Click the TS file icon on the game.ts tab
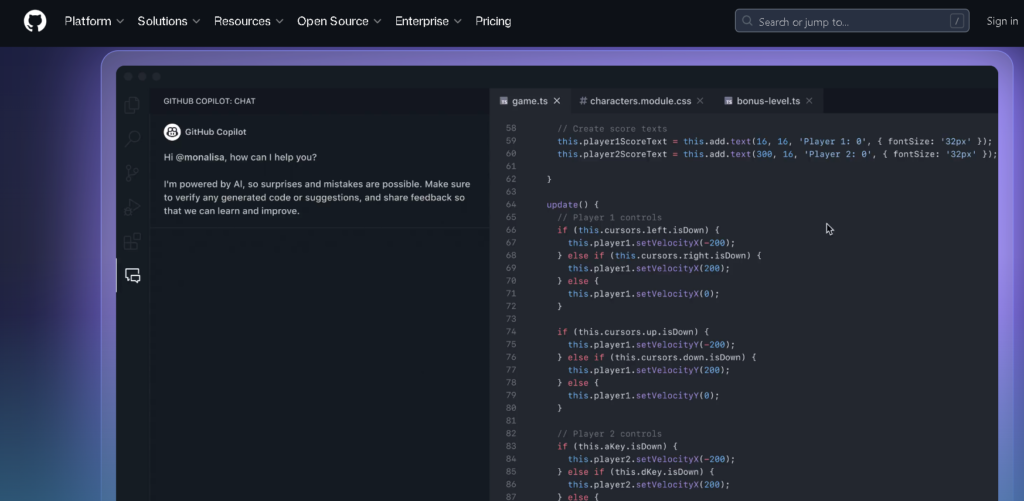1024x501 pixels. pyautogui.click(x=504, y=101)
